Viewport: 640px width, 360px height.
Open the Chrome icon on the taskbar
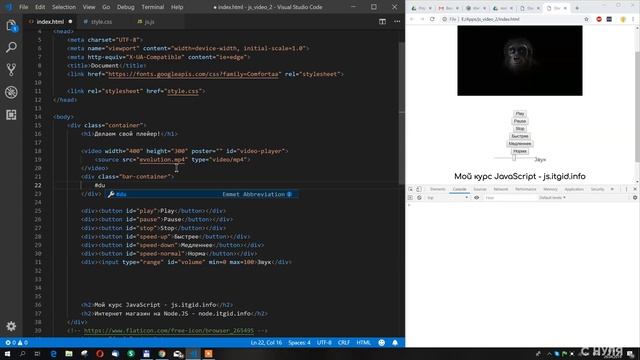tap(162, 354)
